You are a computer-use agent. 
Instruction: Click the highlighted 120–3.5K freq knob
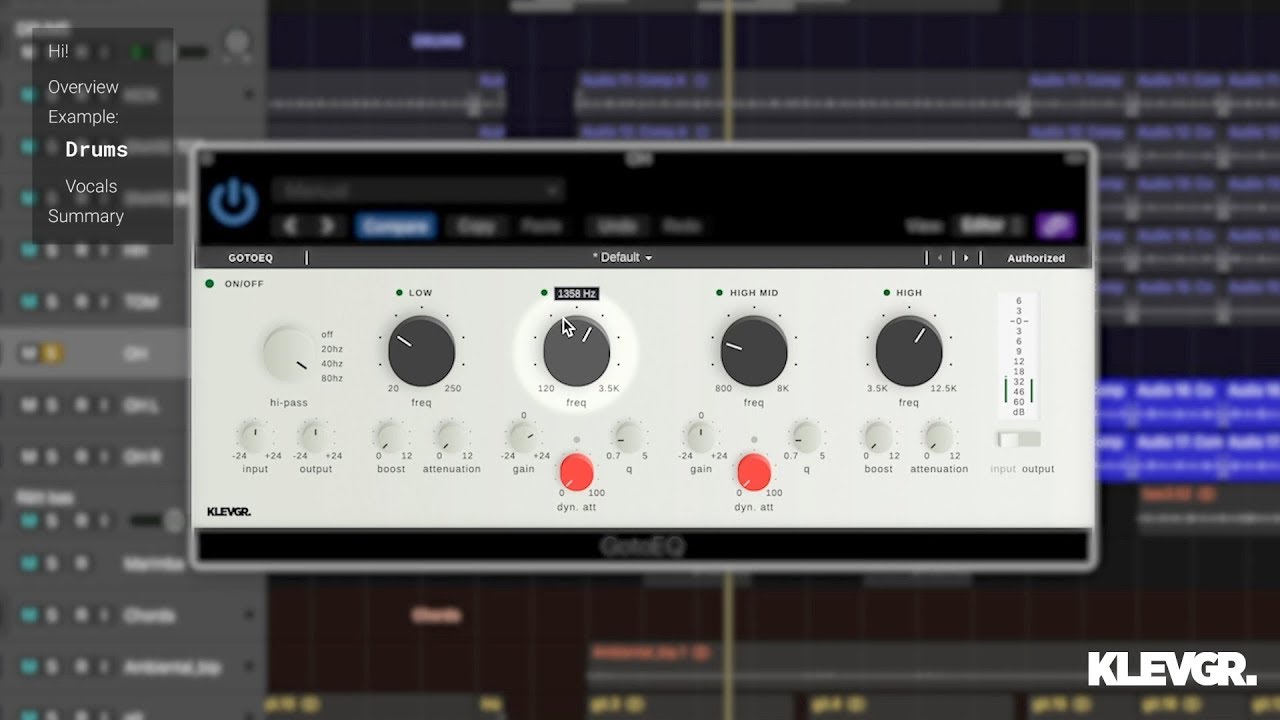coord(576,351)
